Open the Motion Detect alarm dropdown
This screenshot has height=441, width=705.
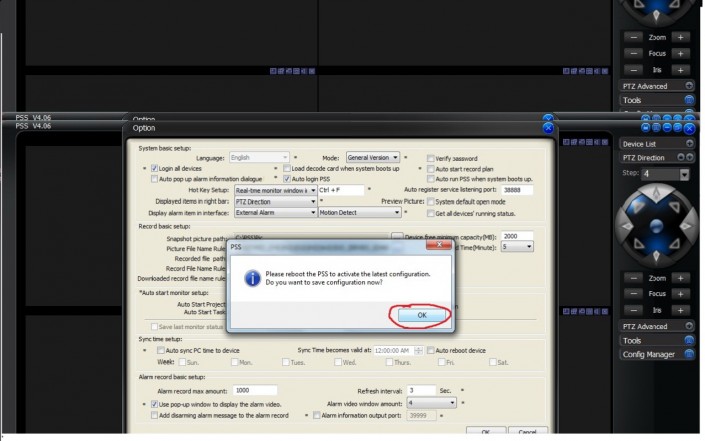[396, 212]
